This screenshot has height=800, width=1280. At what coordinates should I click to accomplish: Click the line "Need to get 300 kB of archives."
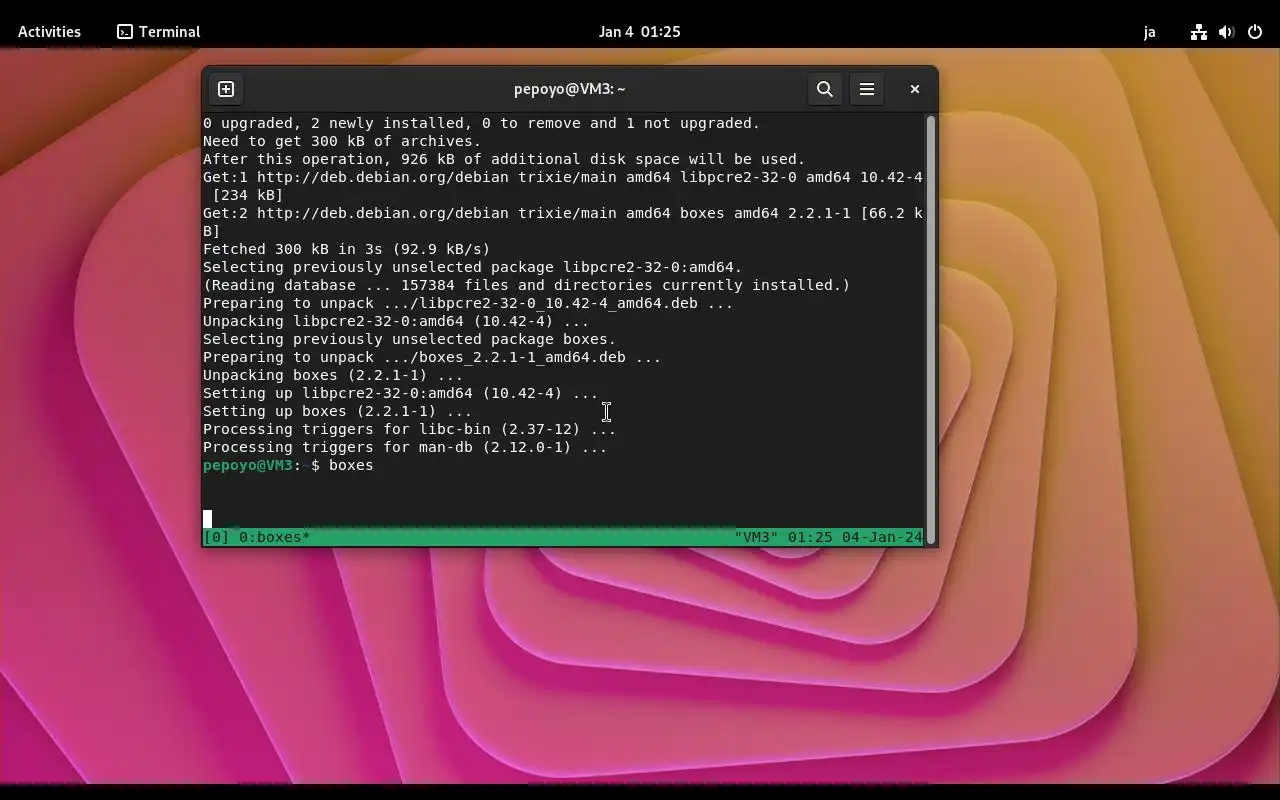[342, 142]
